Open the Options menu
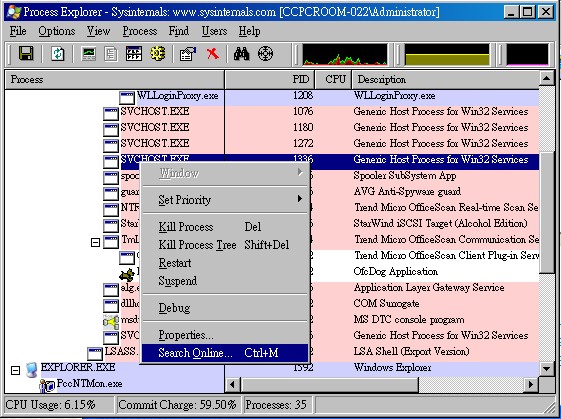Screen dimensions: 561x419 (57, 31)
